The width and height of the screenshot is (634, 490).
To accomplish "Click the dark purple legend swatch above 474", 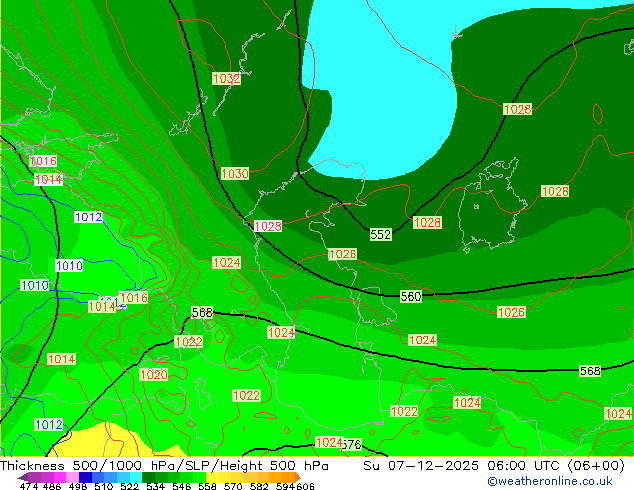I will point(34,477).
